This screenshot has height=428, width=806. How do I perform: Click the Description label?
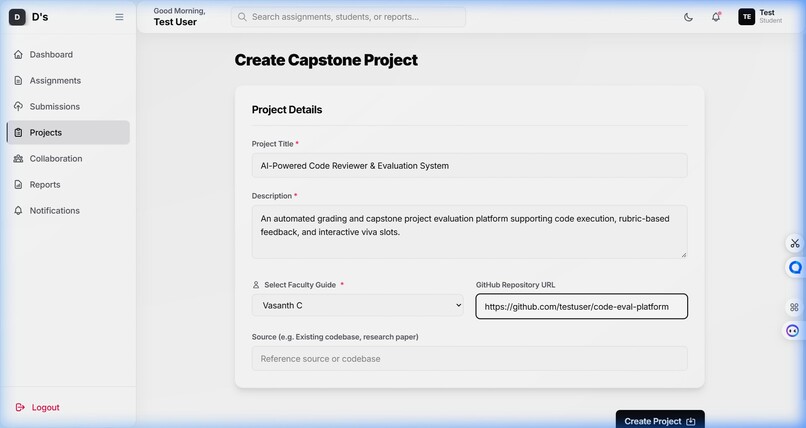click(x=272, y=196)
